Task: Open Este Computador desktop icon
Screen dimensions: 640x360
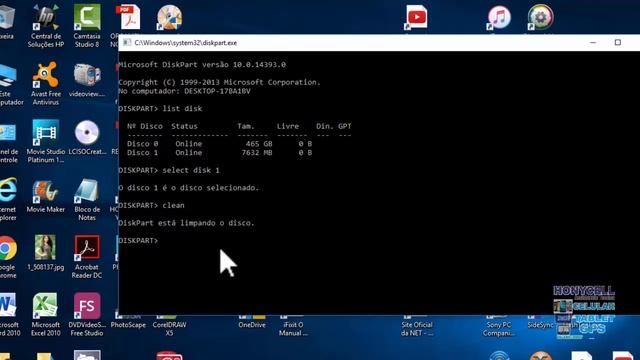Action: 10,84
